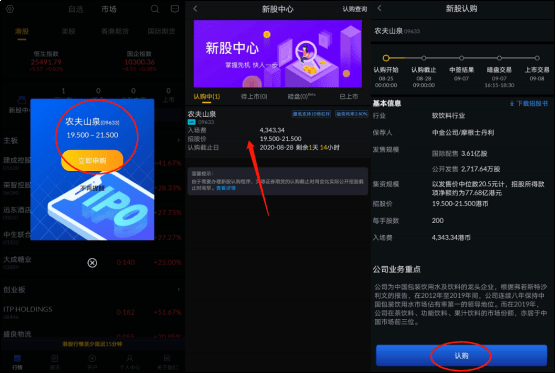Download prospectus via 下载招股书 link

click(x=529, y=104)
